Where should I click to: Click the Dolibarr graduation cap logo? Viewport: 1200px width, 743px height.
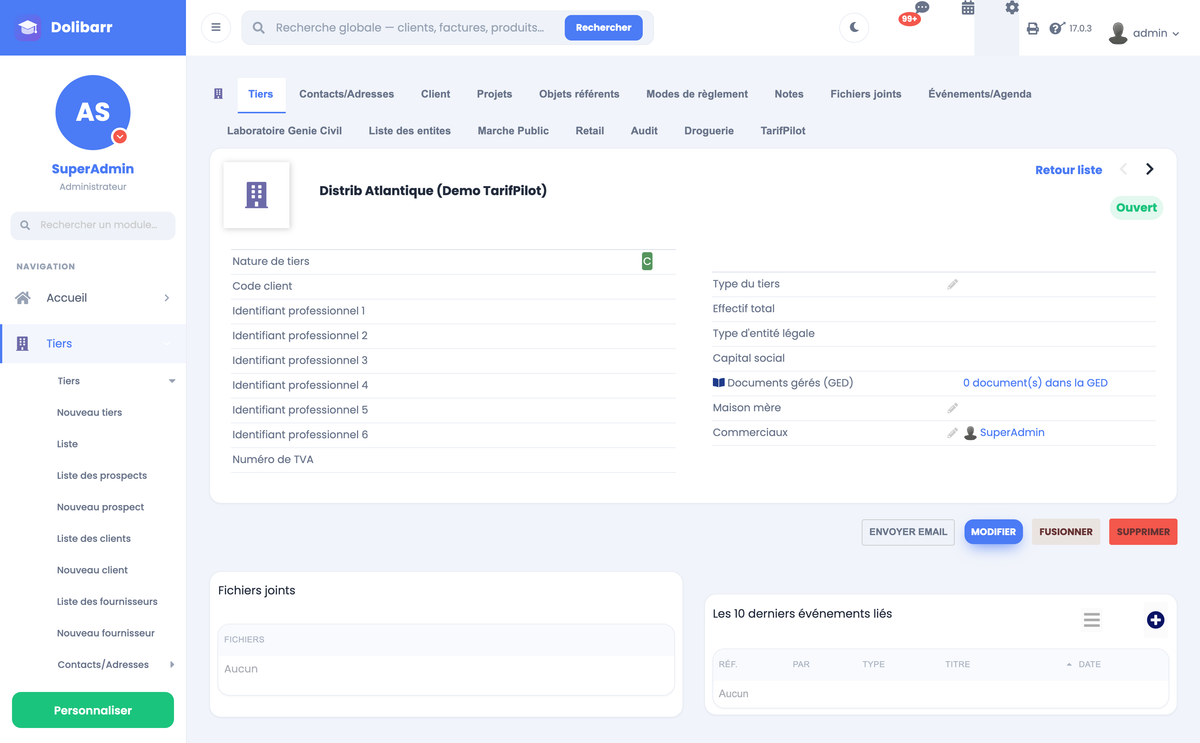[x=28, y=27]
